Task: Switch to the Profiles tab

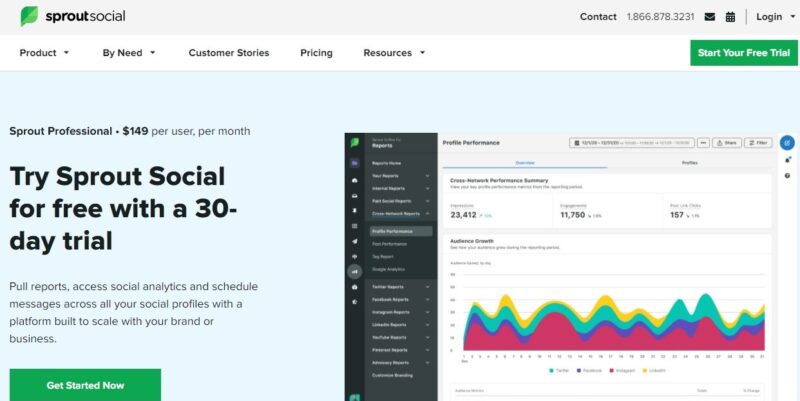Action: pyautogui.click(x=690, y=163)
